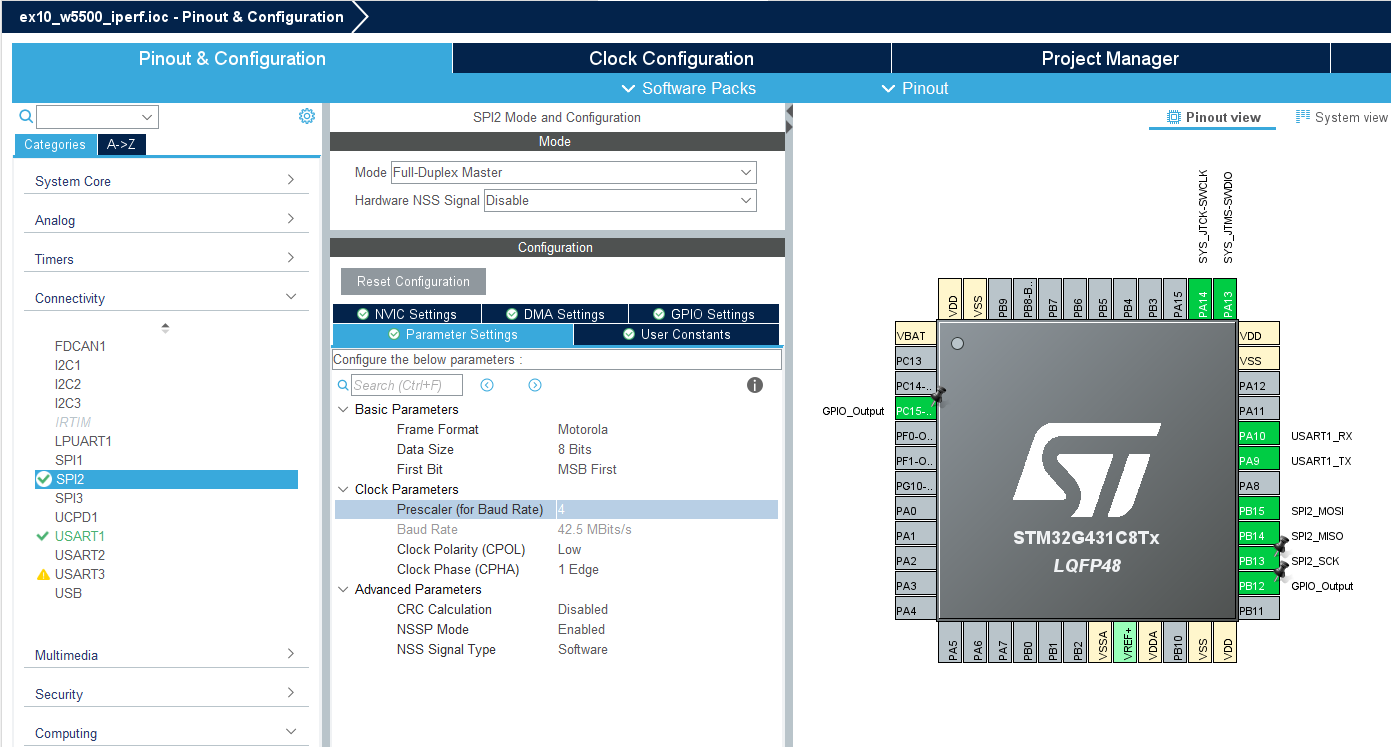Click Data Size 8 Bits value
Image resolution: width=1391 pixels, height=747 pixels.
click(575, 449)
